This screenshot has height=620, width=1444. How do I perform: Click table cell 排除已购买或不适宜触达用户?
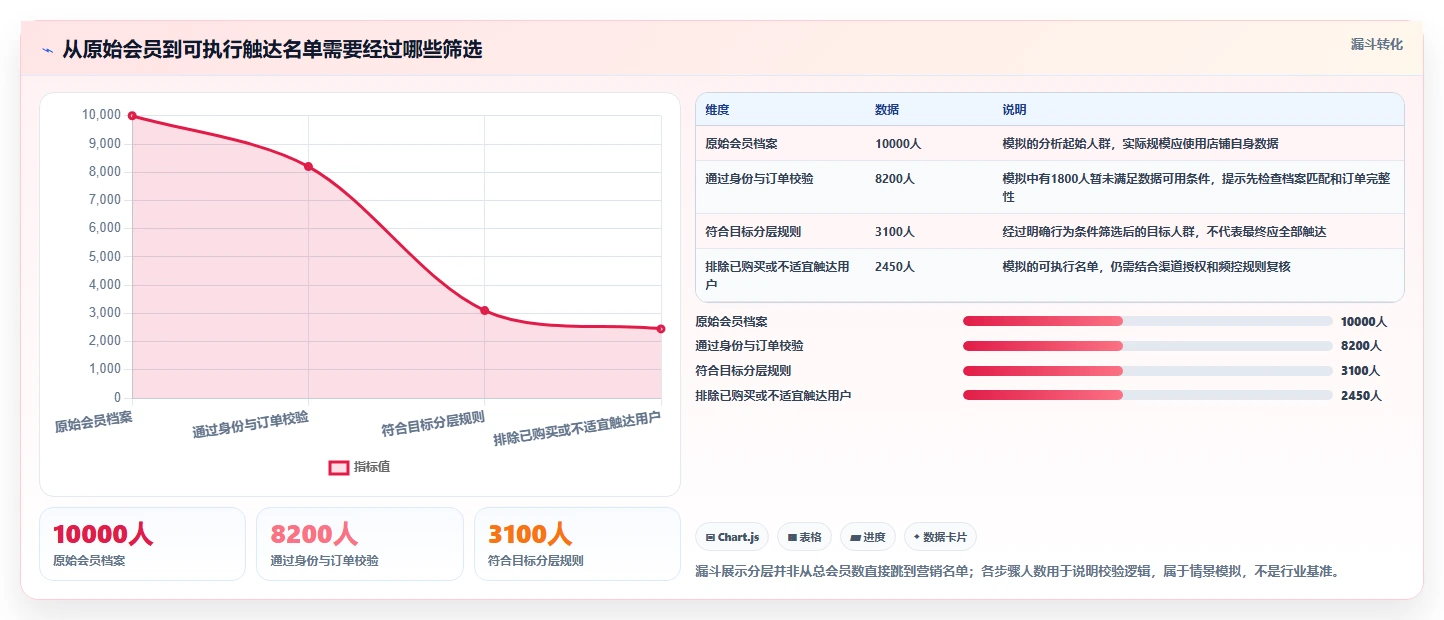click(x=777, y=275)
